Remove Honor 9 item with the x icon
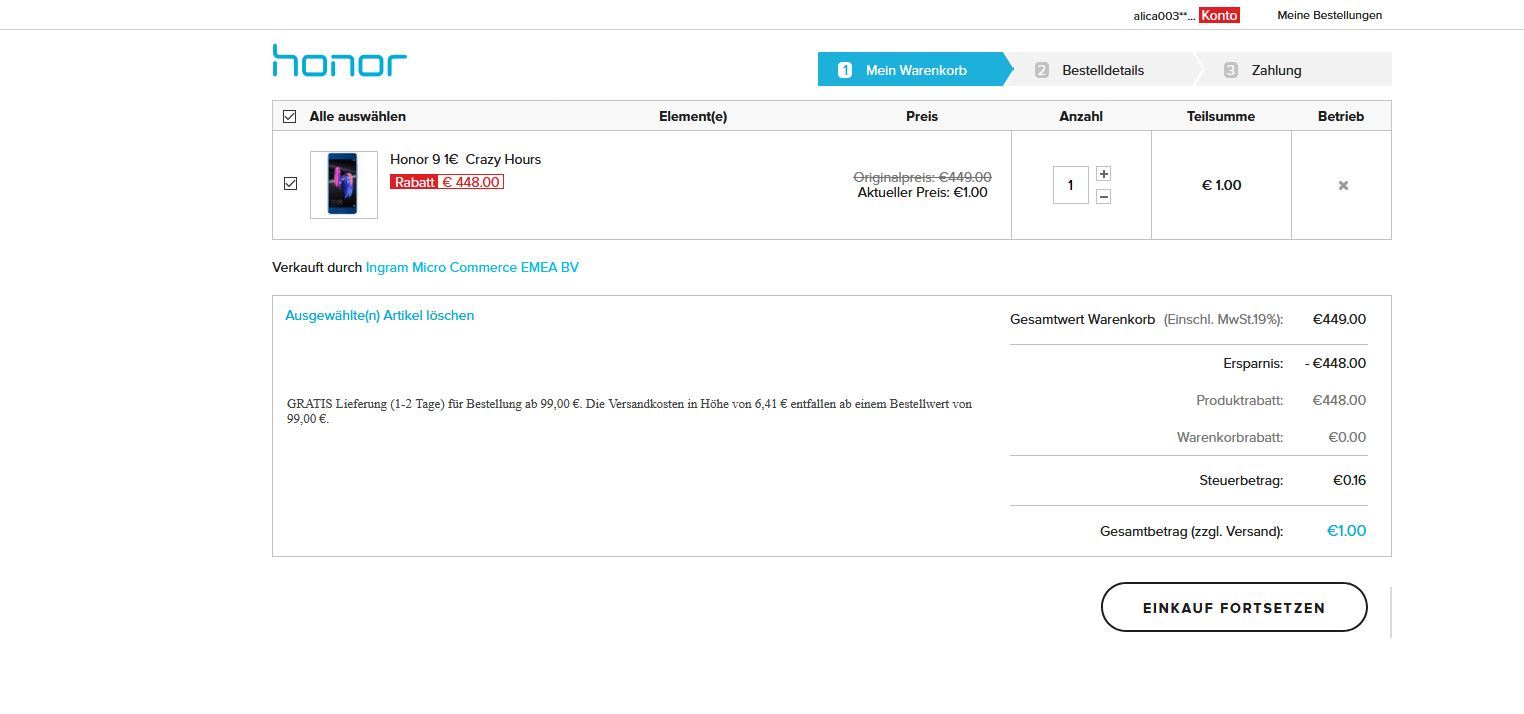The image size is (1524, 714). coord(1343,185)
